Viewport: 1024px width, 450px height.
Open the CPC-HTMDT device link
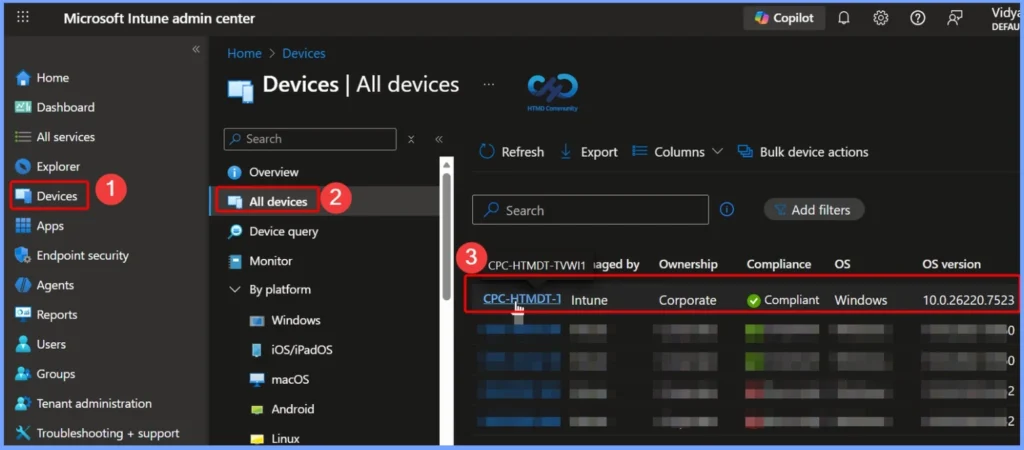[x=522, y=298]
